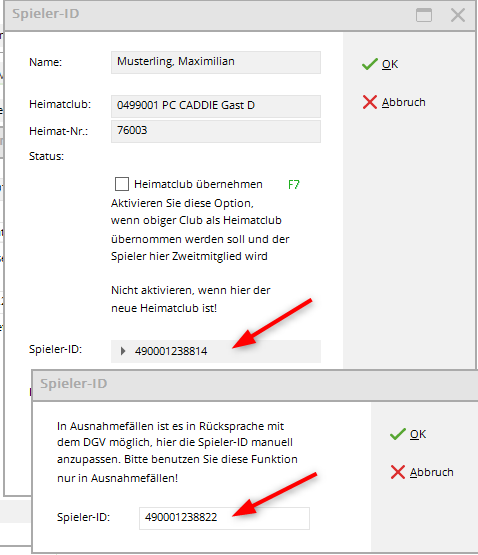Focus the Spieler-ID input containing 490001238822
The image size is (478, 555).
point(224,518)
